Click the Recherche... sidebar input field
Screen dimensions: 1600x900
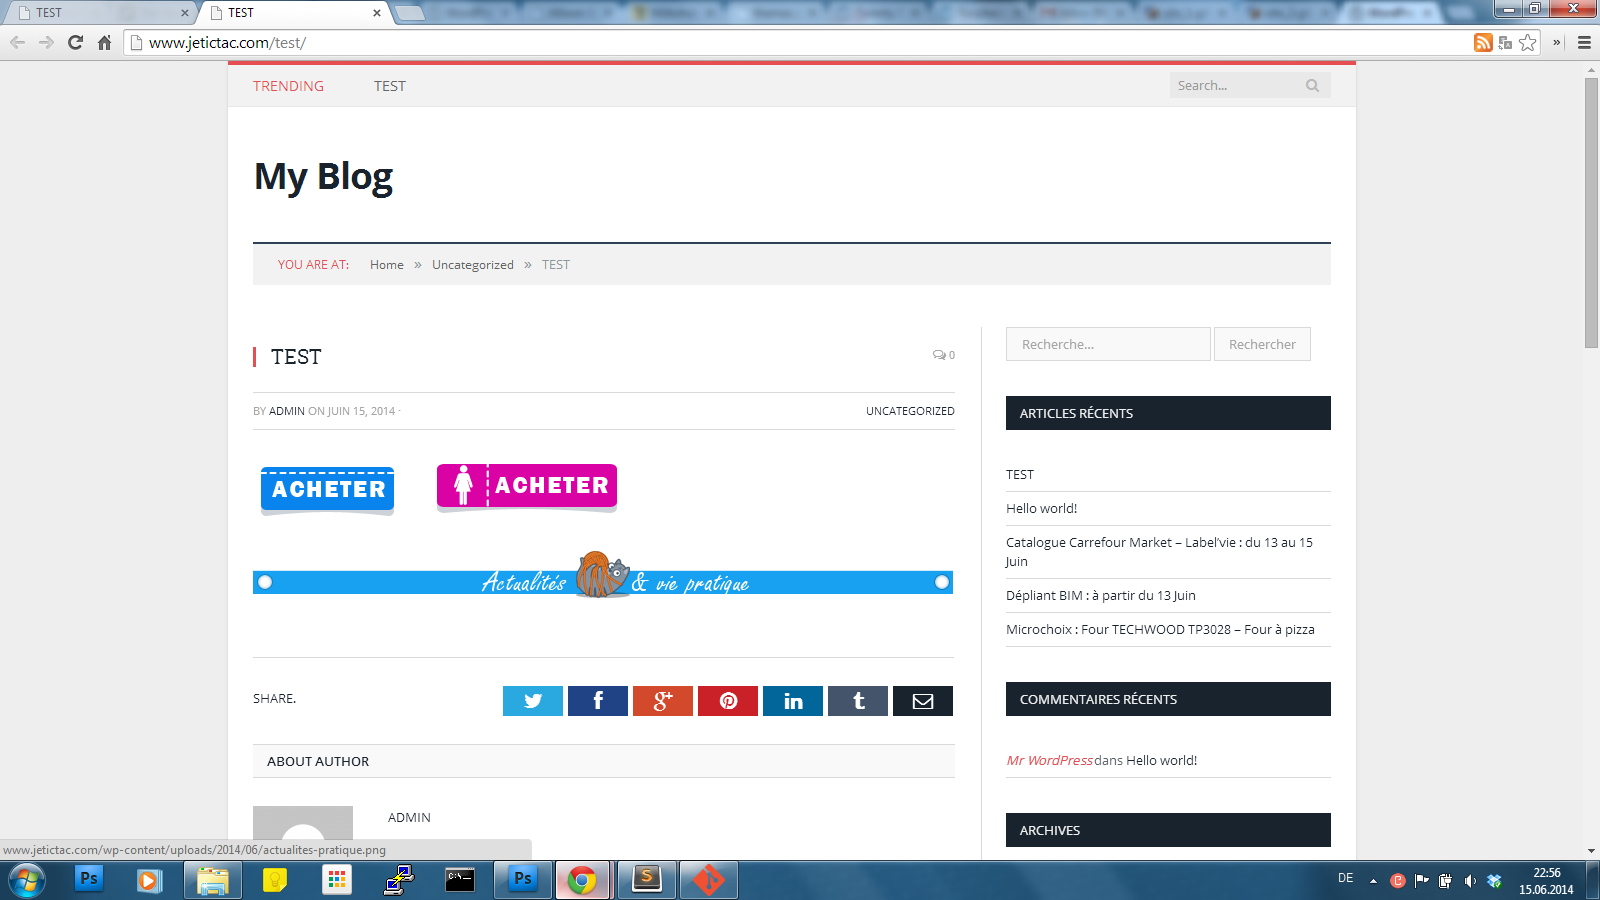pos(1108,344)
